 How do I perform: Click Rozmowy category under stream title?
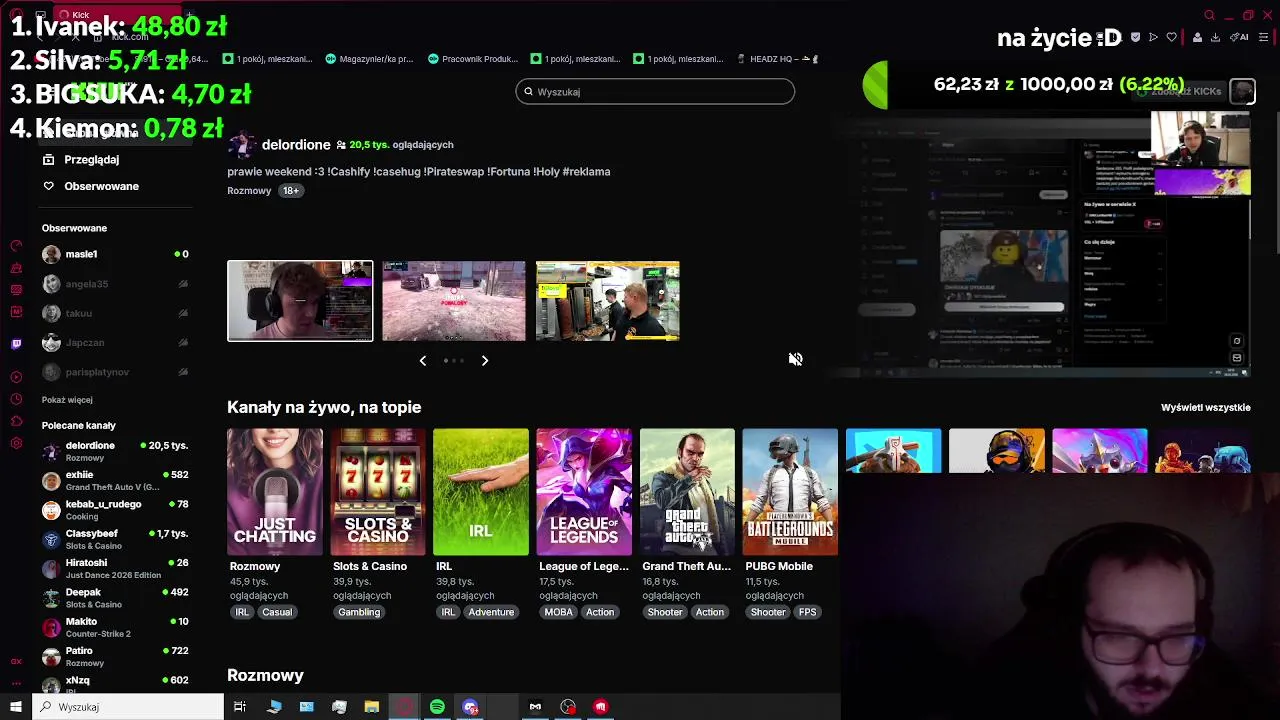point(249,191)
